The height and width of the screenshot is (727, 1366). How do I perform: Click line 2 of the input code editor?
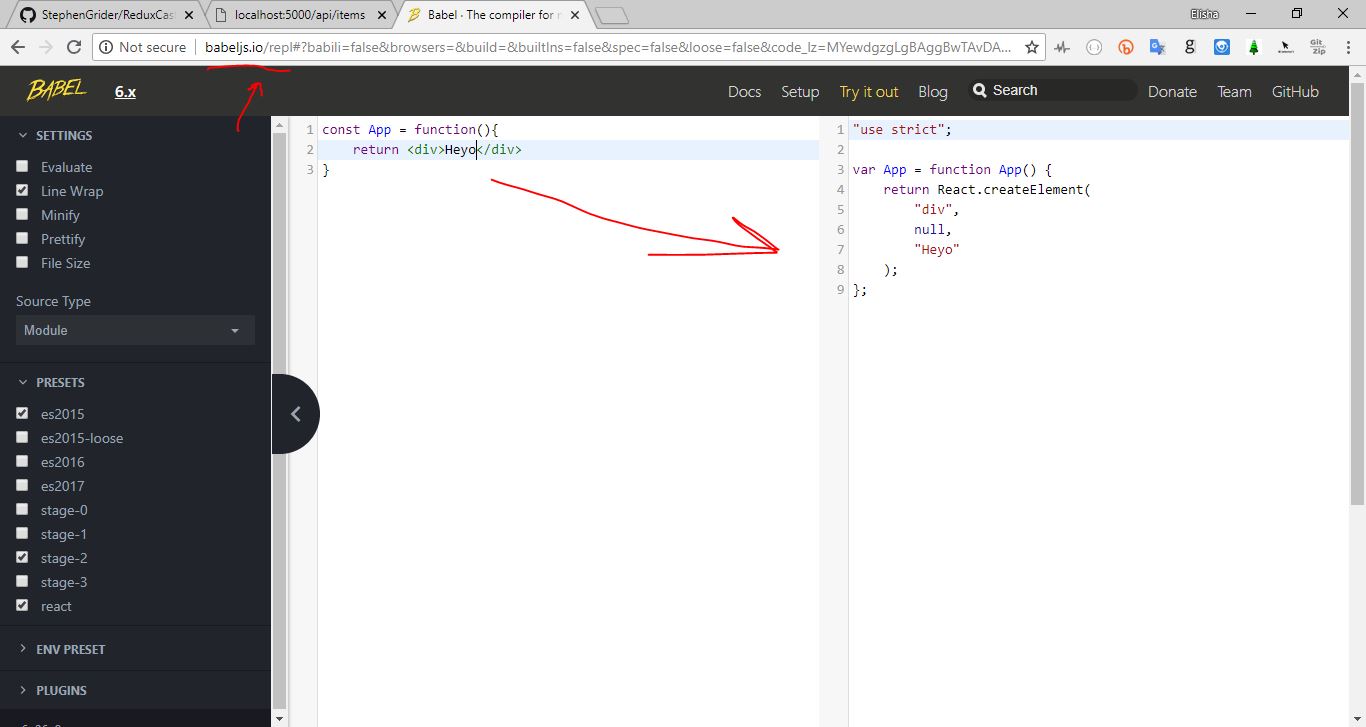568,150
